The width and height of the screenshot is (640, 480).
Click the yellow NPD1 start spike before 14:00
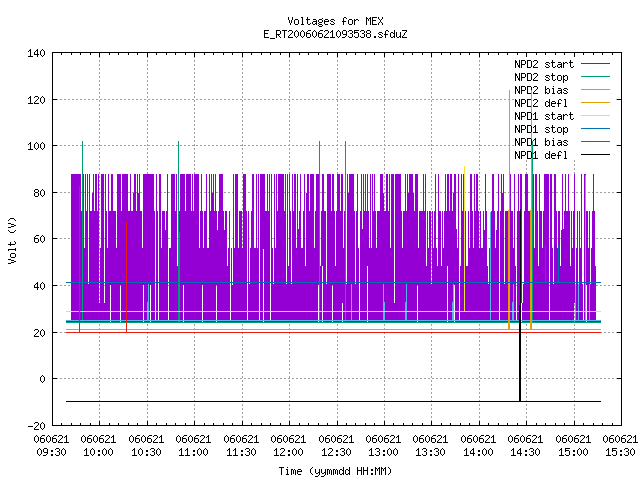pos(464,239)
